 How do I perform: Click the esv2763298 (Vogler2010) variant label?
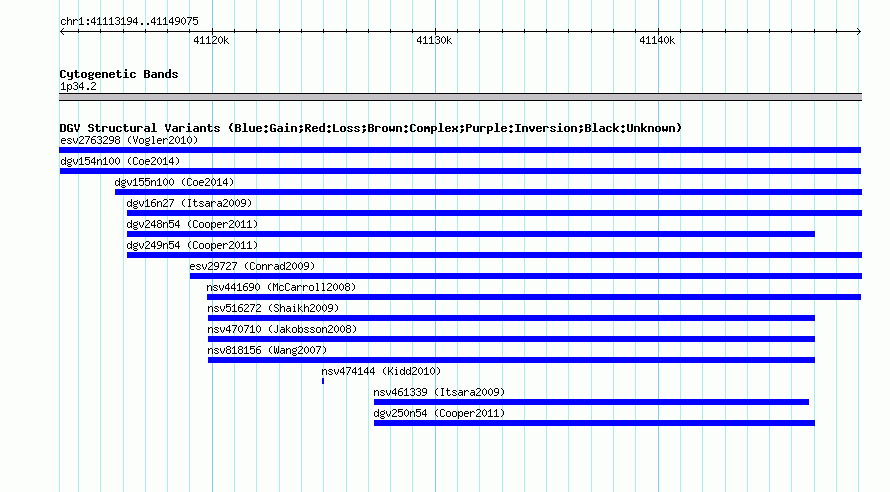click(x=129, y=140)
